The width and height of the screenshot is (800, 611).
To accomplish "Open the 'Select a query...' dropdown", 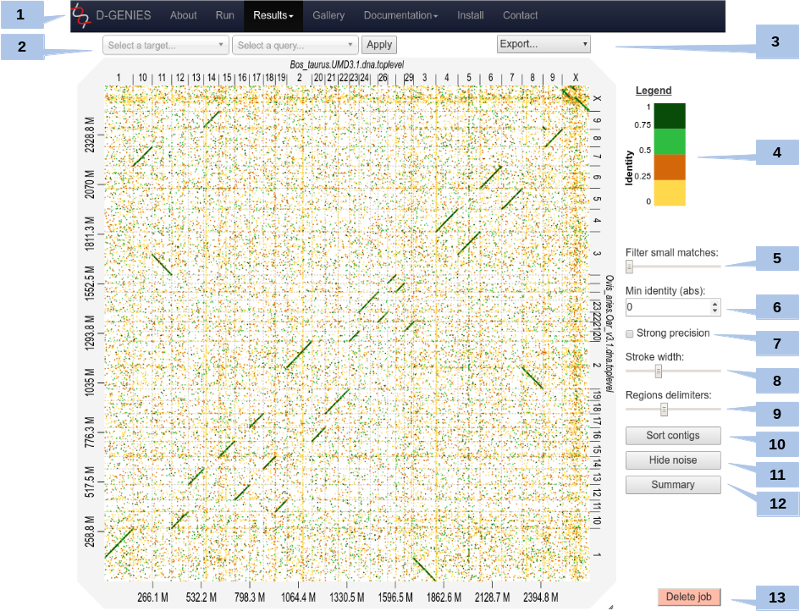I will point(293,44).
